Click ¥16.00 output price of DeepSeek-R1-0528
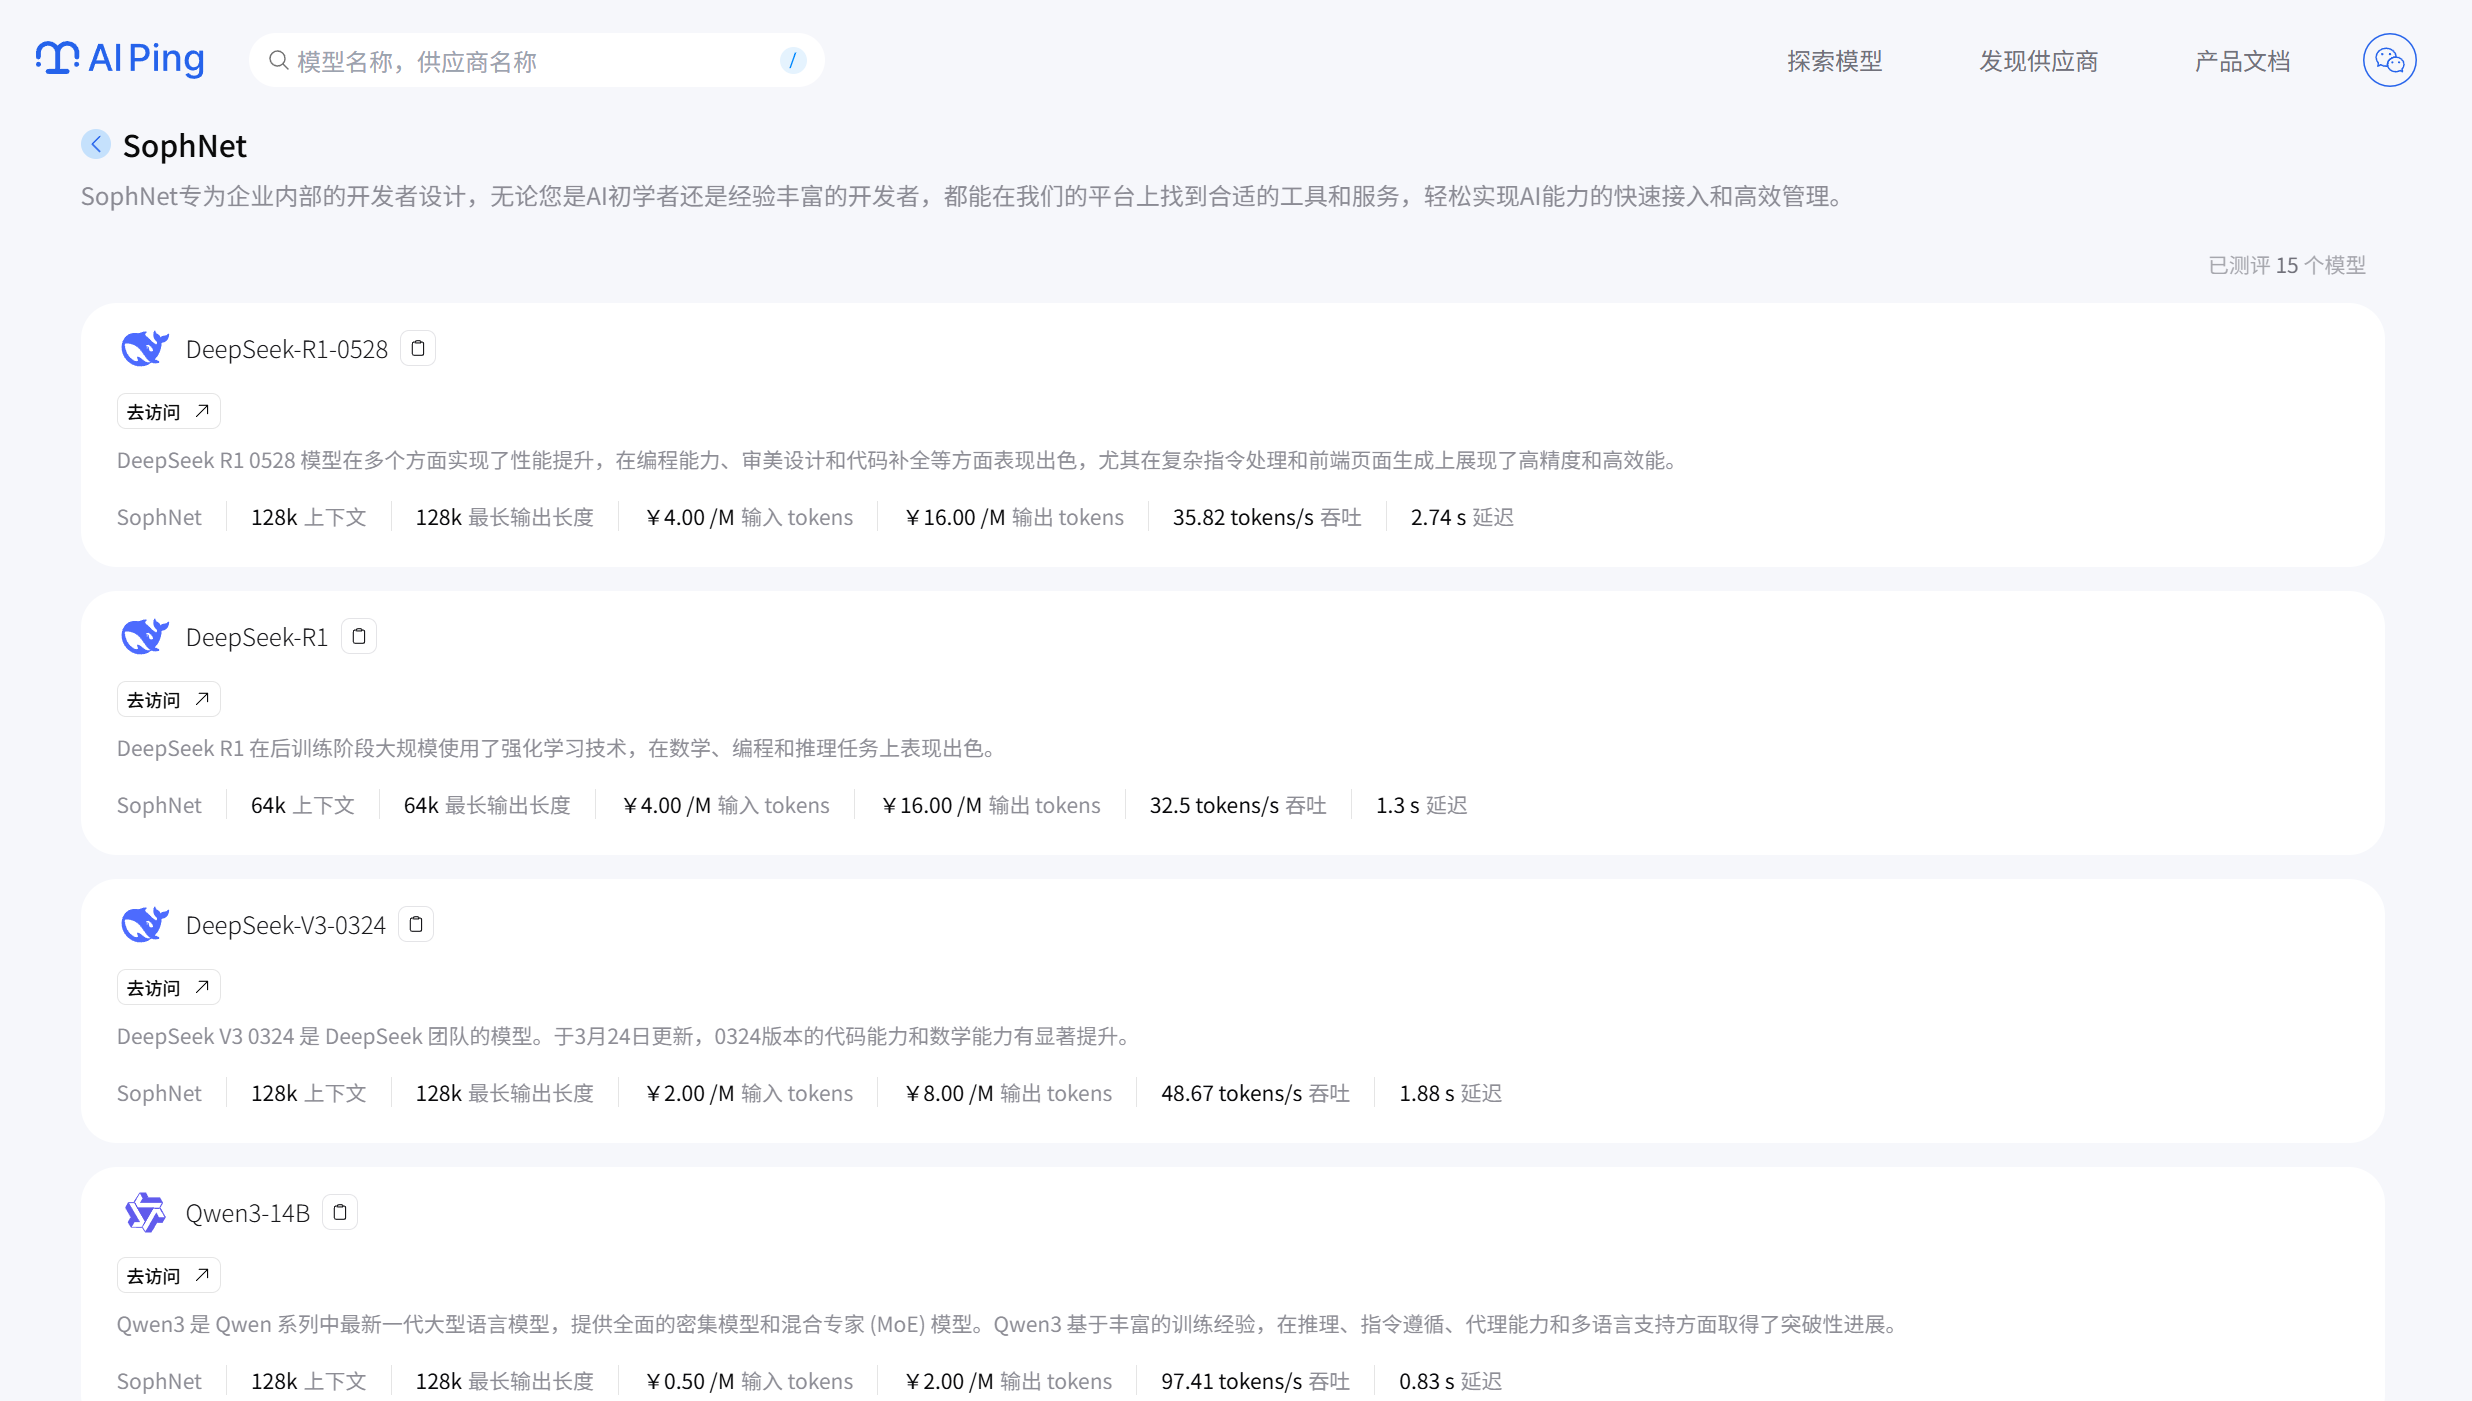Viewport: 2472px width, 1401px height. tap(1014, 517)
